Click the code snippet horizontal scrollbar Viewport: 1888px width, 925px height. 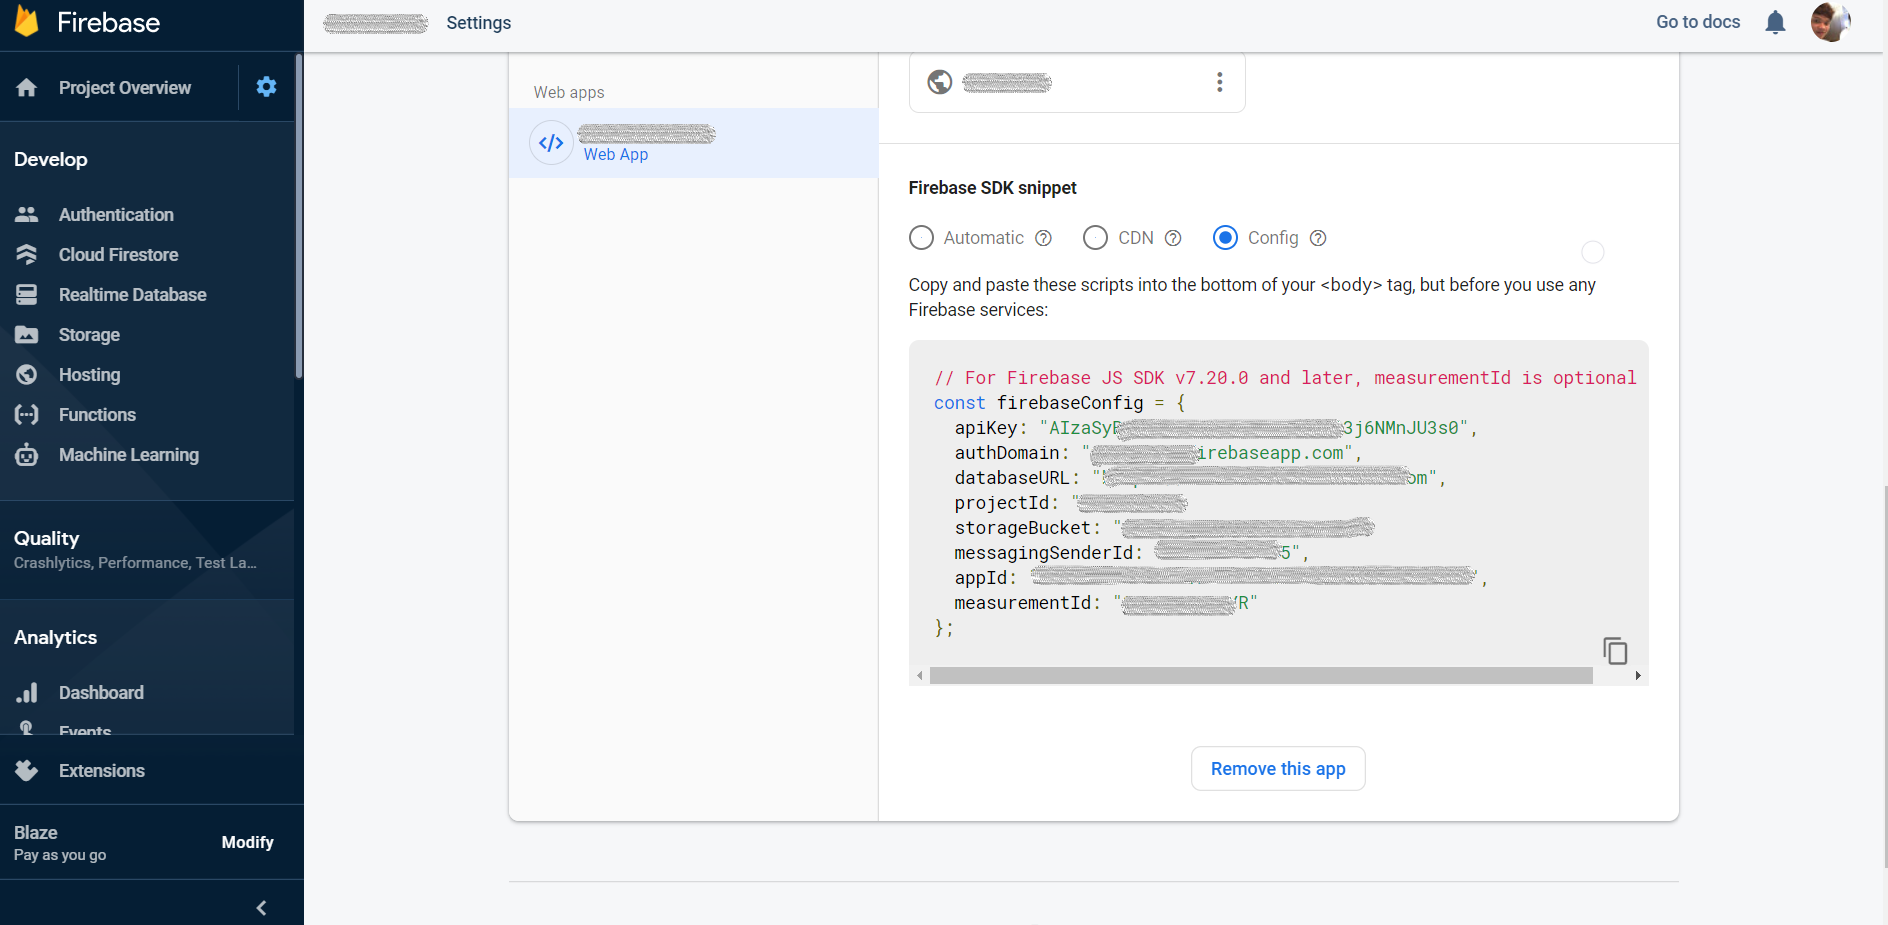pos(1260,676)
